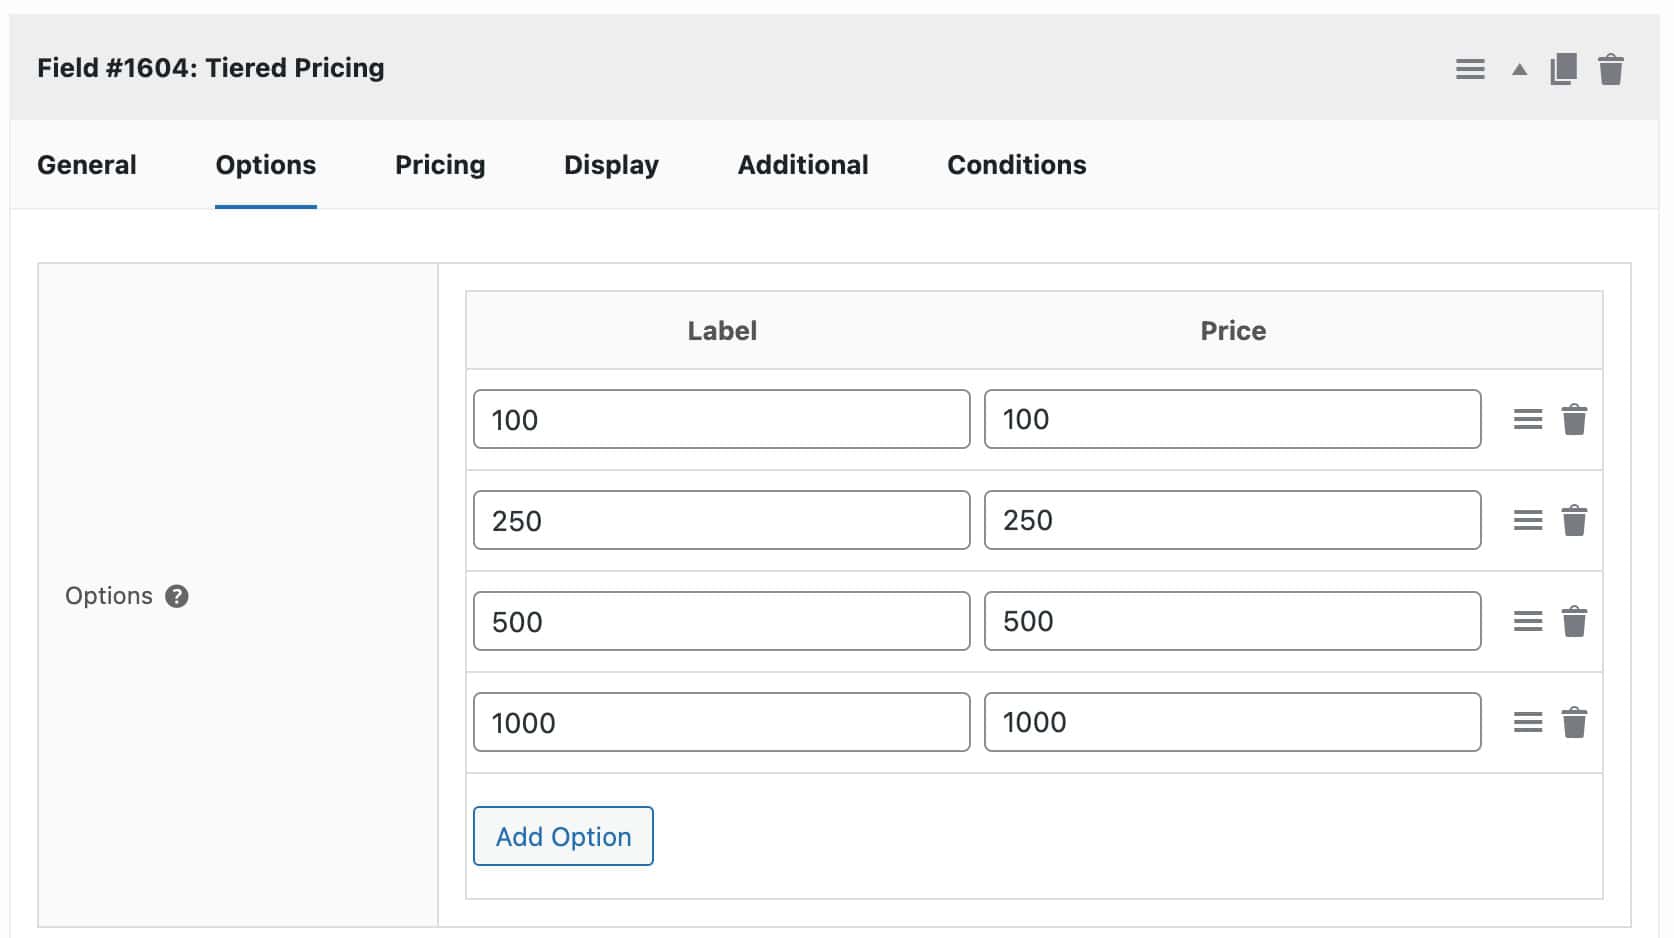Delete the option labeled 1000

pyautogui.click(x=1575, y=721)
